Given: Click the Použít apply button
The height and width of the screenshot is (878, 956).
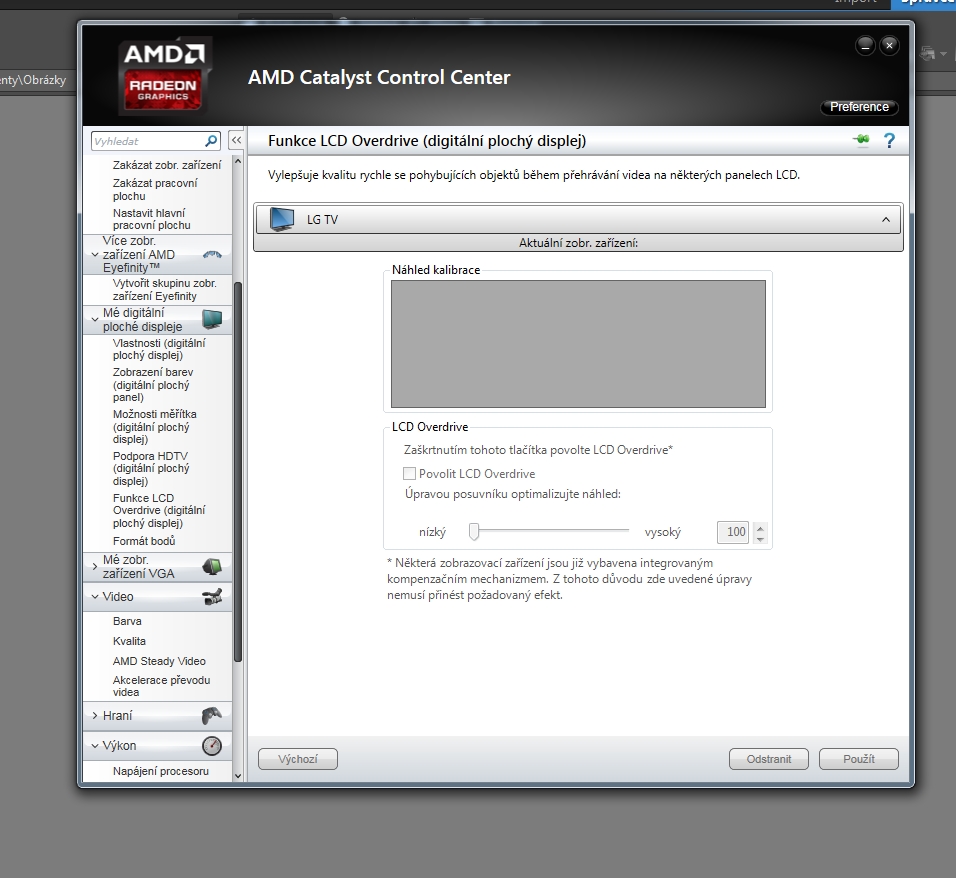Looking at the screenshot, I should pyautogui.click(x=858, y=759).
